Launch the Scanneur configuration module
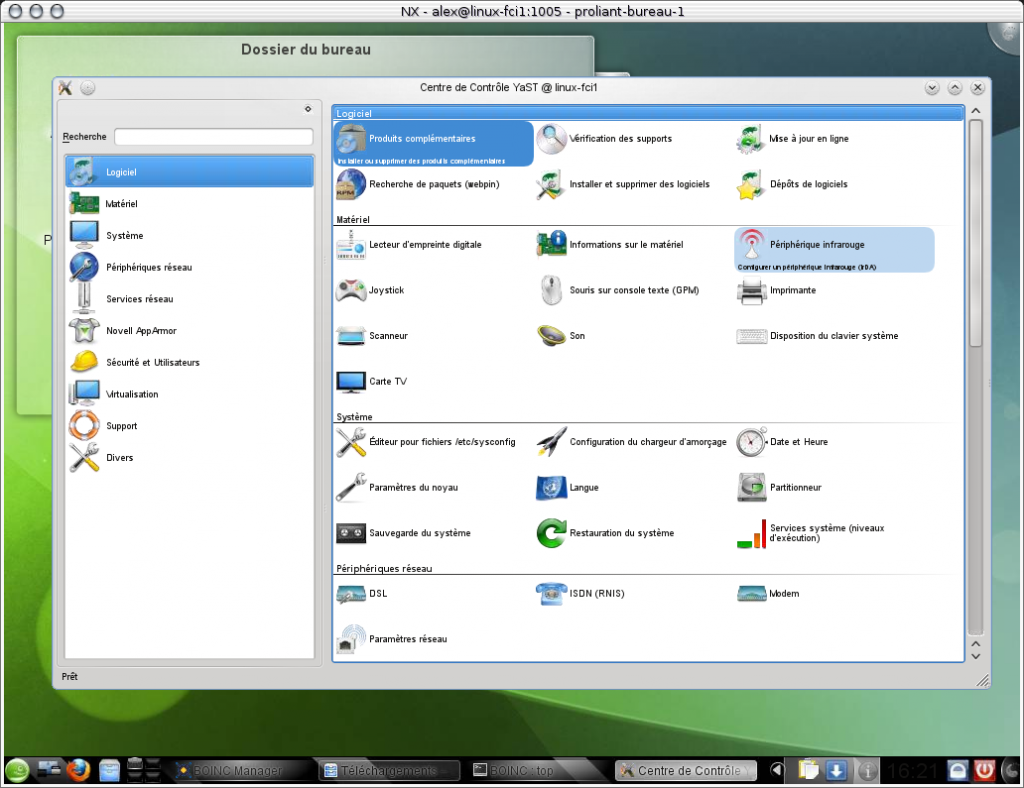Screen dimensions: 1024x788 (351, 336)
